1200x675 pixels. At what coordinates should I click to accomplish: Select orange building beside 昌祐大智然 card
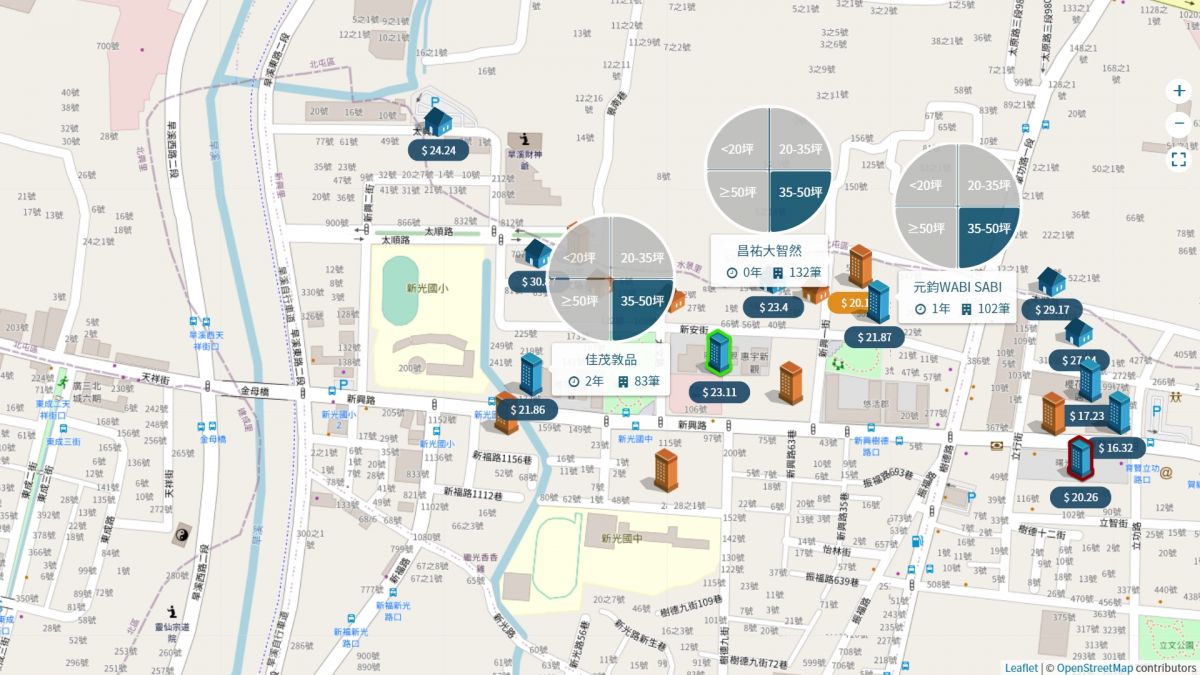[x=860, y=266]
